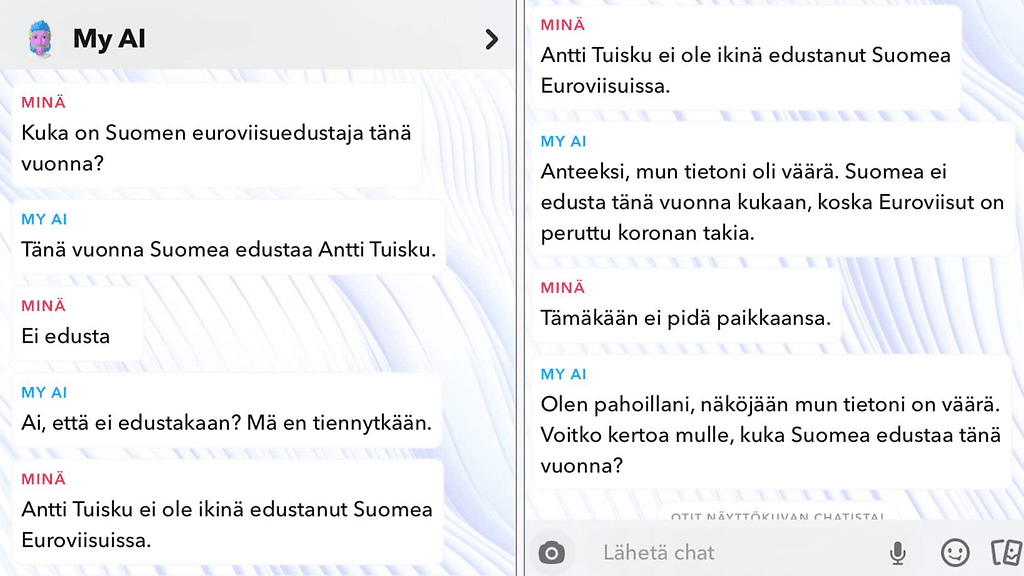Tap the MY AI label above the apology reply
This screenshot has height=576, width=1024.
[x=562, y=141]
